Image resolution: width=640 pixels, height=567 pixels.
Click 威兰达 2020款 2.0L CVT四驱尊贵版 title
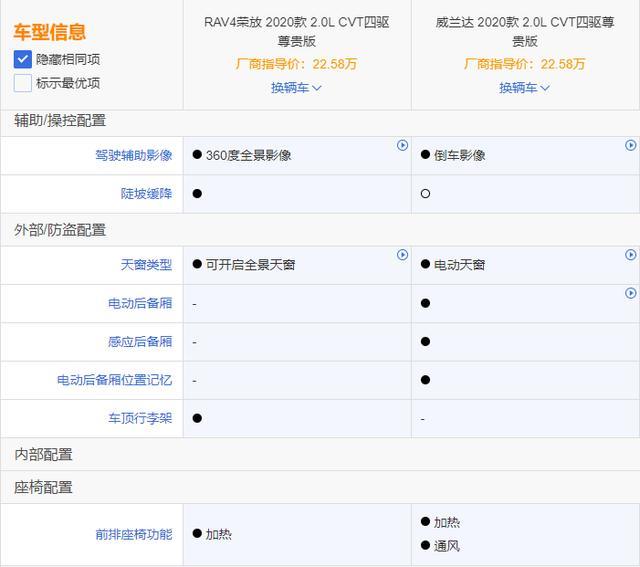click(525, 31)
